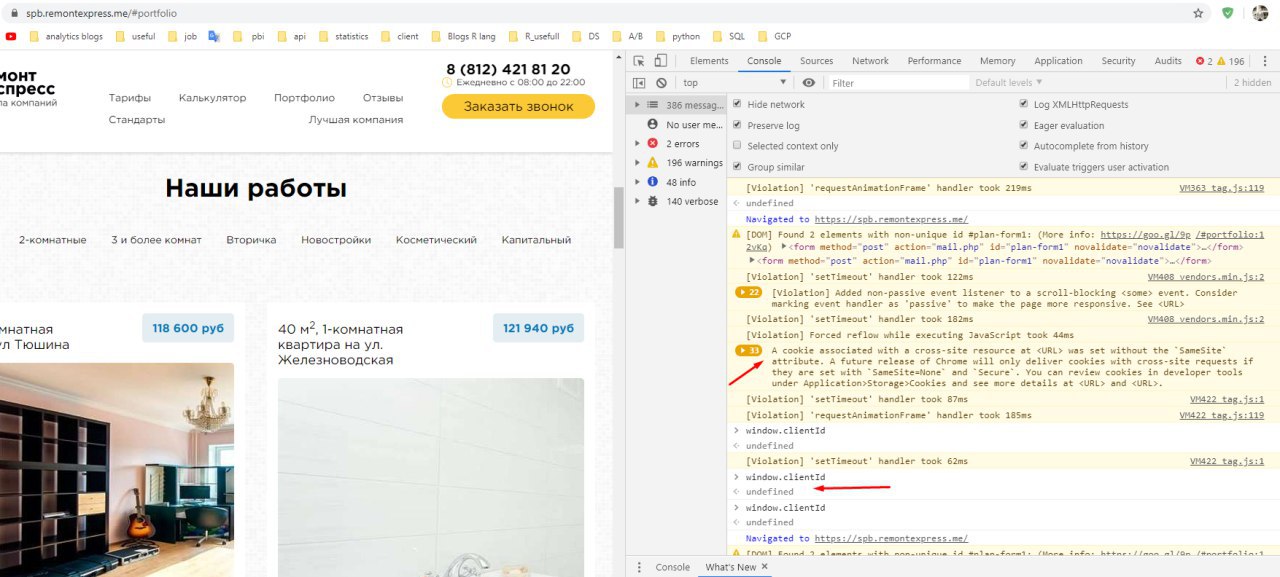Toggle Evaluate triggers user activation checkbox
This screenshot has height=577, width=1280.
tap(1024, 167)
